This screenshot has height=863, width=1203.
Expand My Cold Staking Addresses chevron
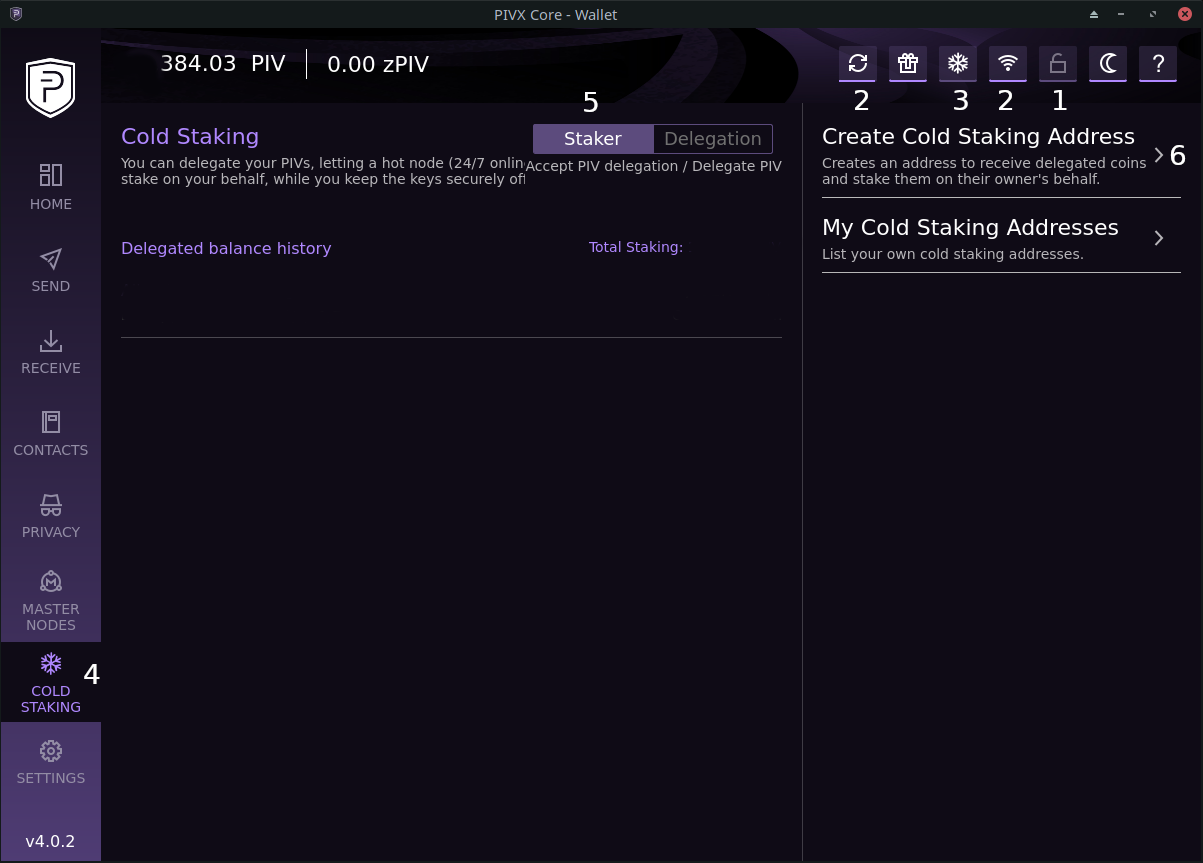(1158, 238)
